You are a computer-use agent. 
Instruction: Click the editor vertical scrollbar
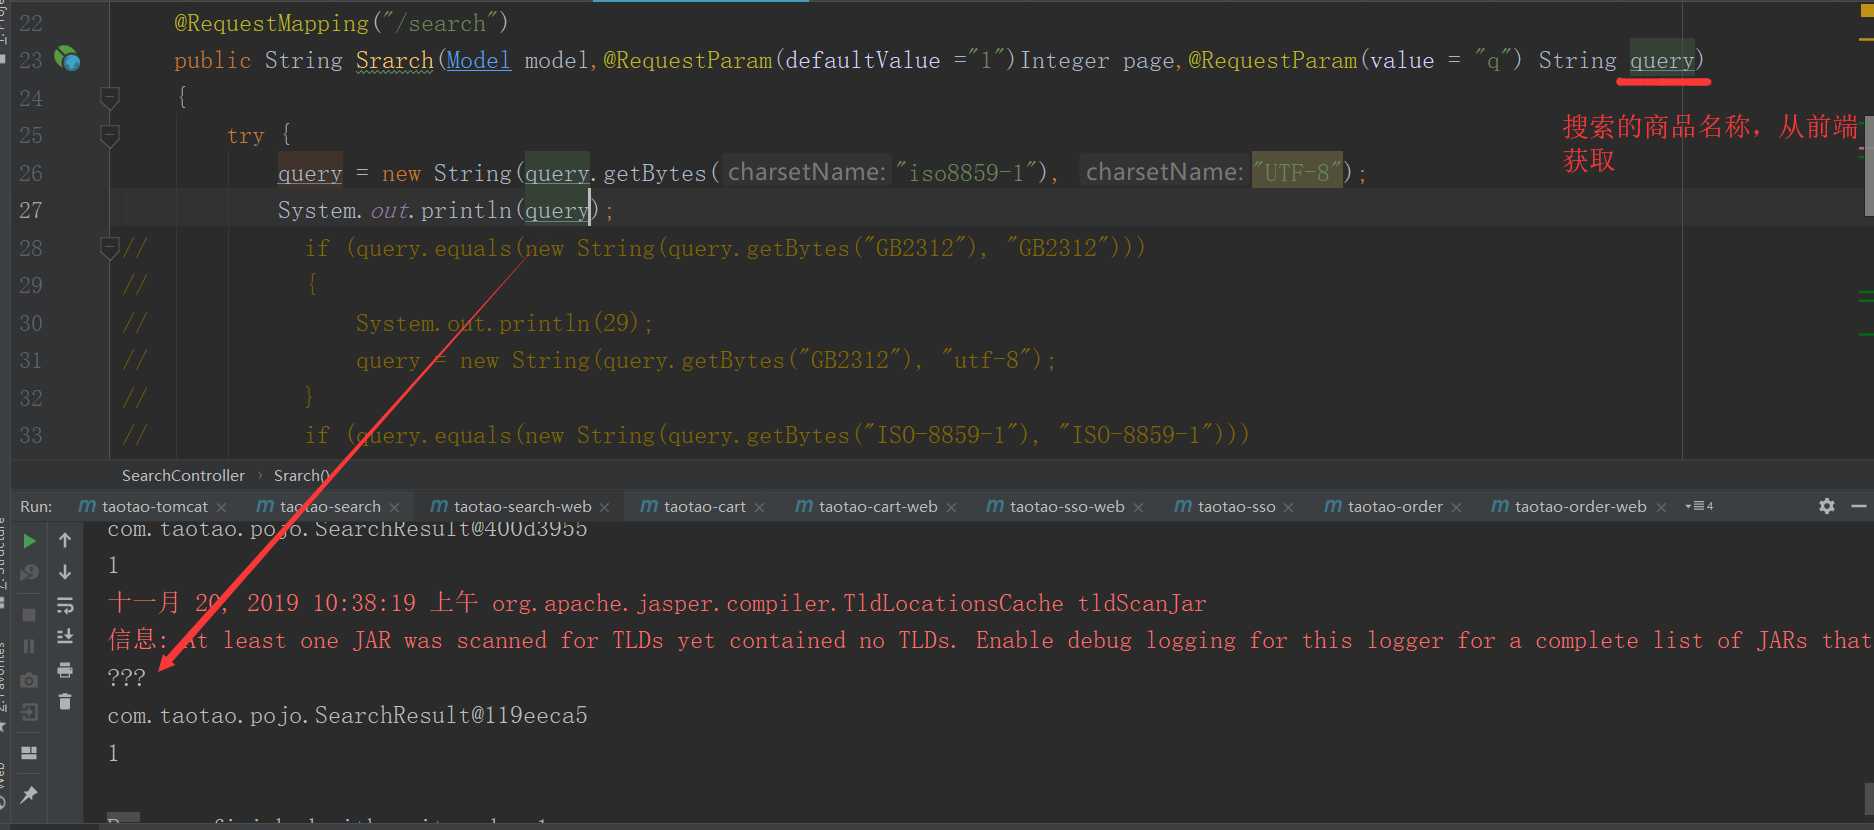click(x=1867, y=165)
